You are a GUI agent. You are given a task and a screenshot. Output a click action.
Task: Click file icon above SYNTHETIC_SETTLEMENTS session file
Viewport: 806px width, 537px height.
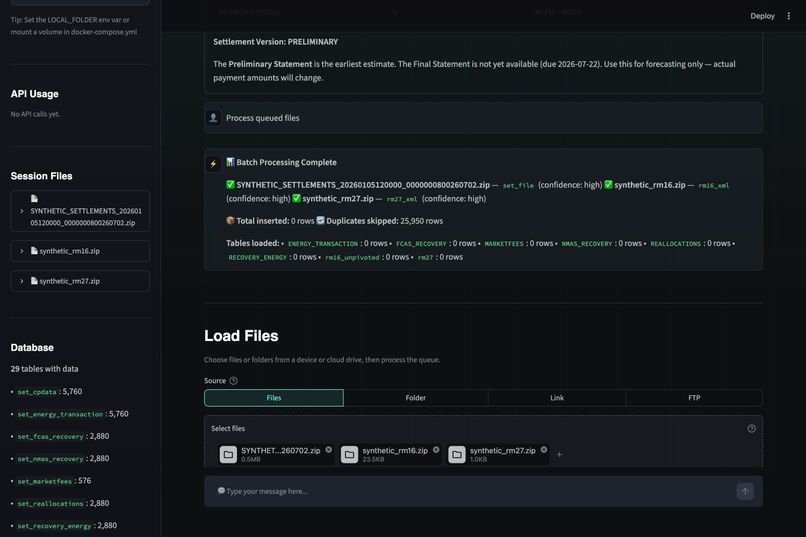click(x=34, y=198)
